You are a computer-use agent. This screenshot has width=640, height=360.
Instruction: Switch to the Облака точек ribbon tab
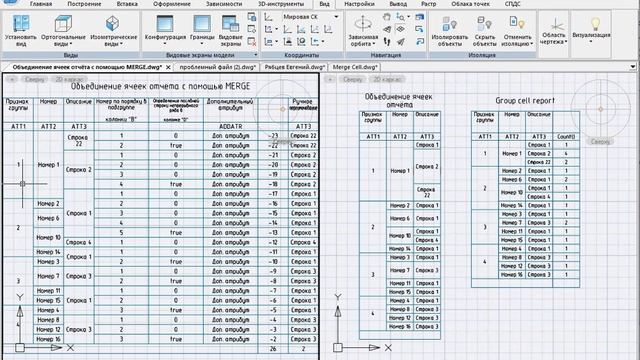(470, 4)
